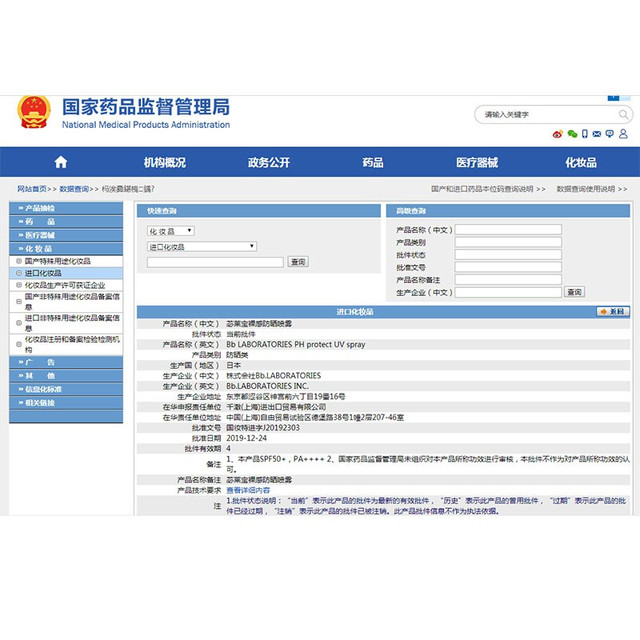The image size is (640, 640).
Task: Open 化妆品 in the navigation bar
Action: point(581,162)
